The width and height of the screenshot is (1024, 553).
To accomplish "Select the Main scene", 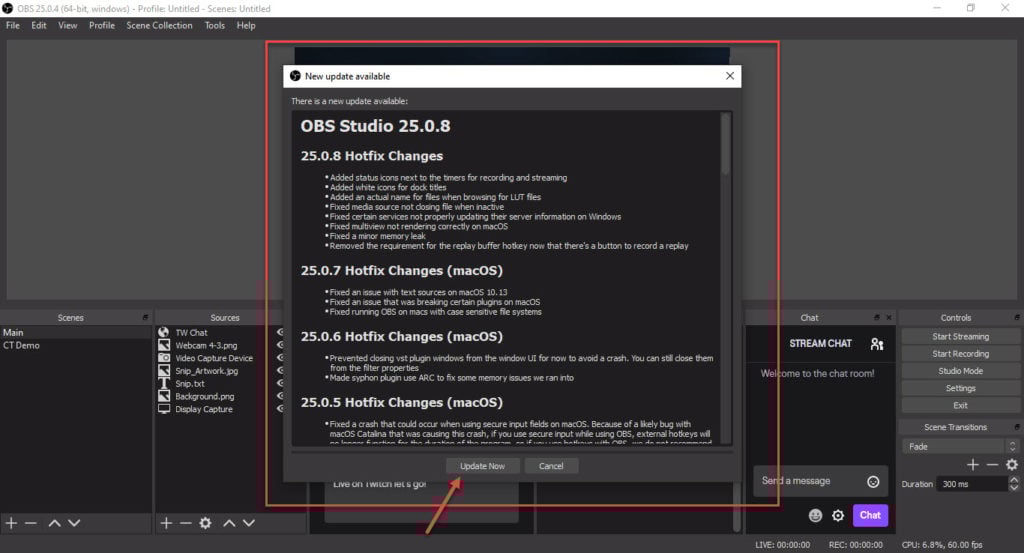I will tap(76, 332).
